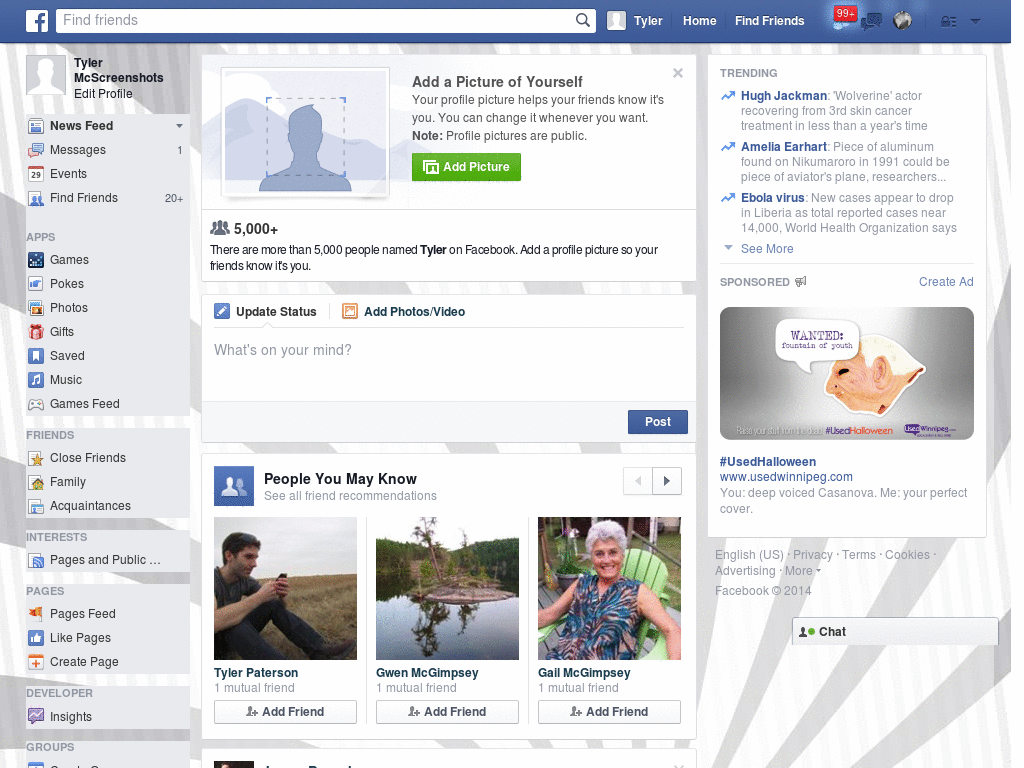Image resolution: width=1024 pixels, height=768 pixels.
Task: Click the Facebook logo icon
Action: tap(37, 21)
